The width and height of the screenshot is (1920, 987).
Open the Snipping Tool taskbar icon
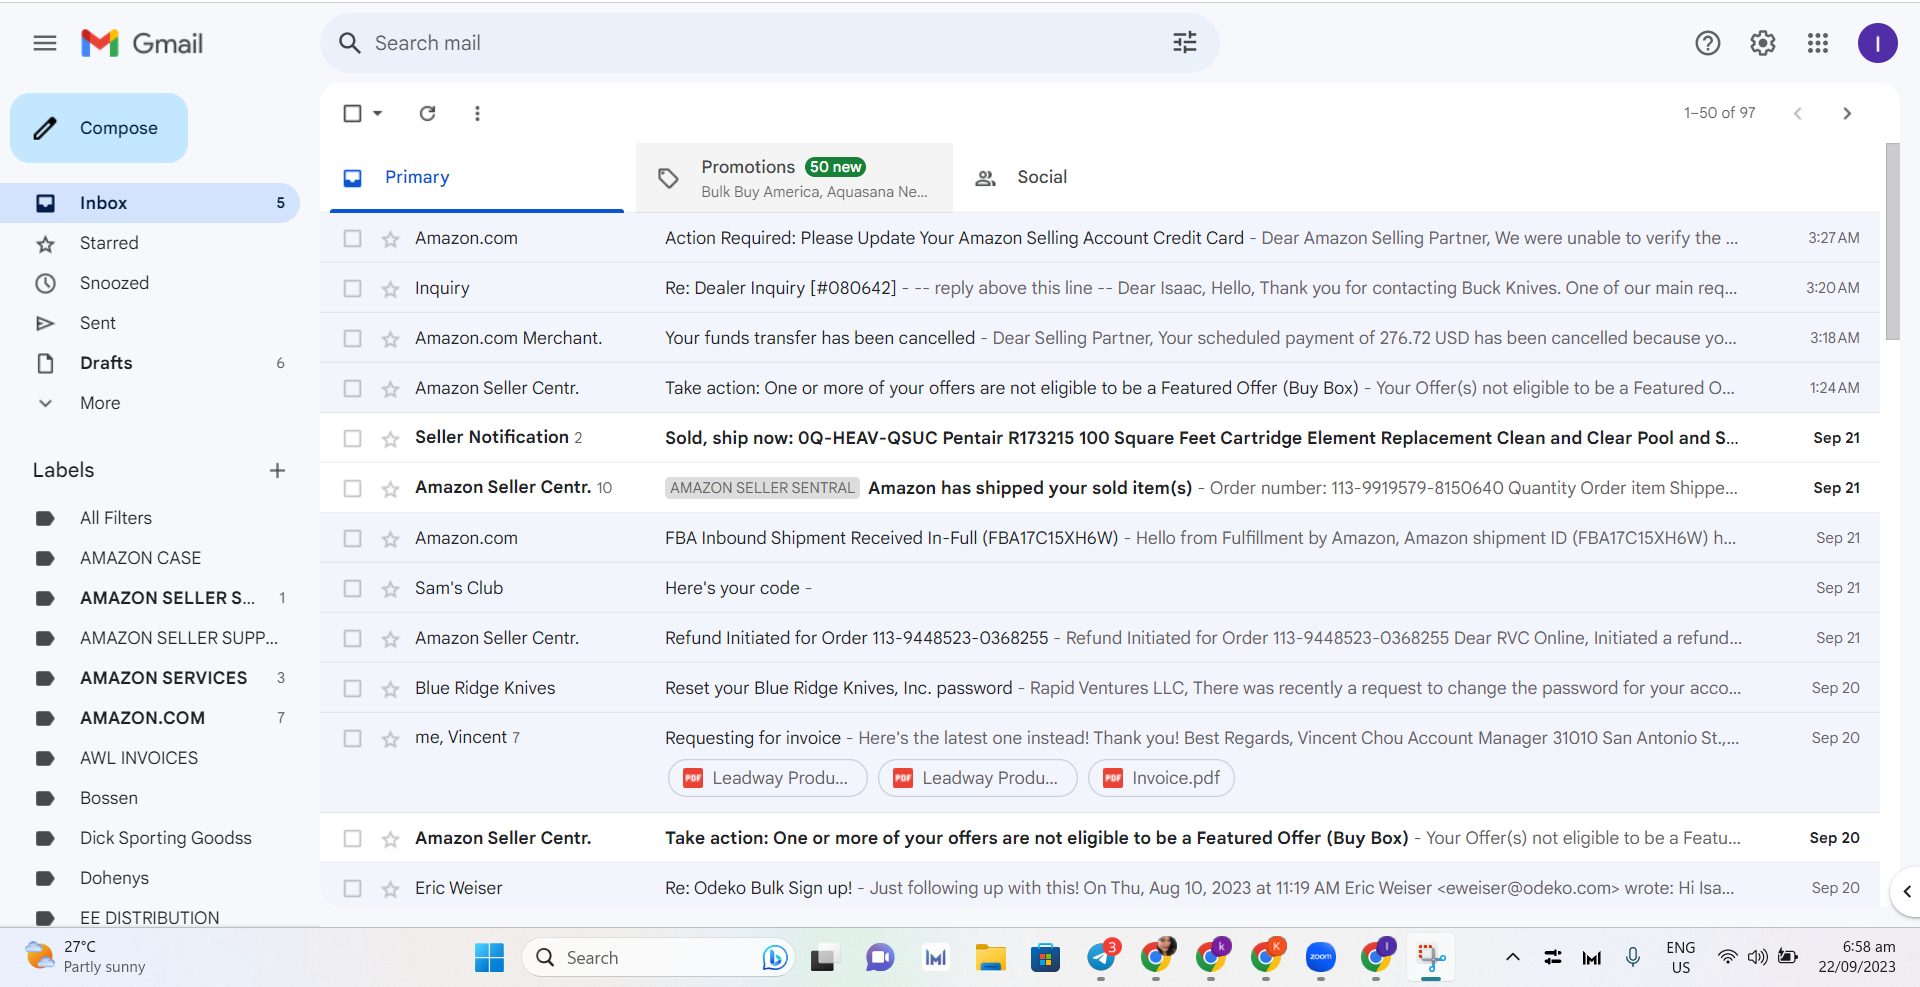[x=1431, y=958]
